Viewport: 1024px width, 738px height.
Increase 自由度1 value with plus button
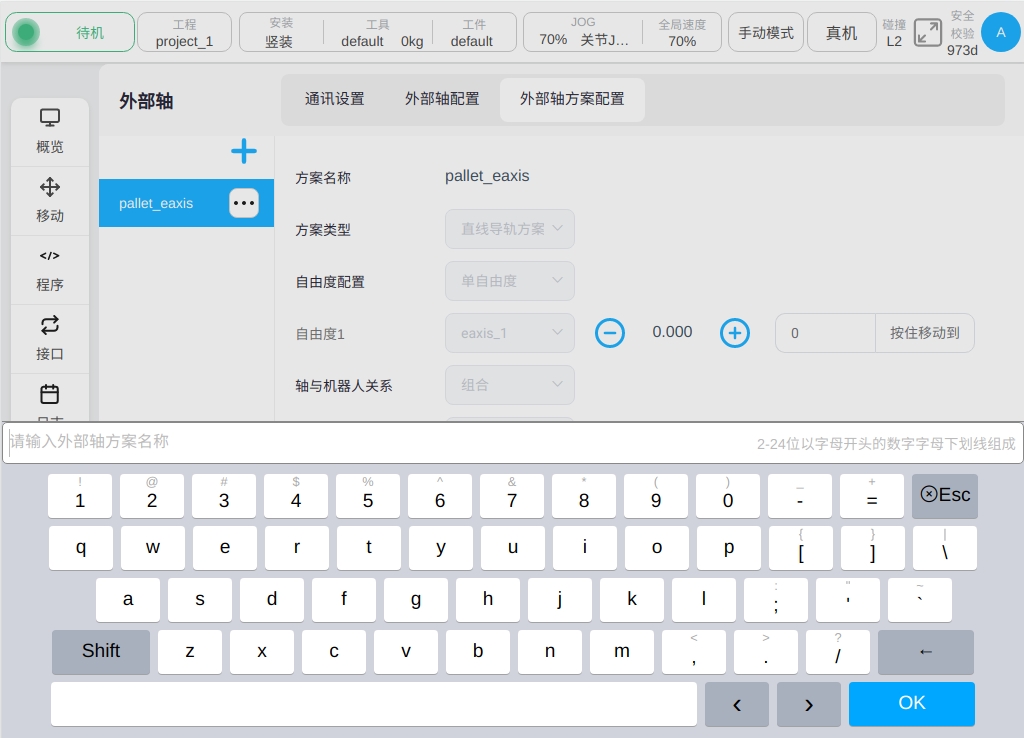coord(735,333)
